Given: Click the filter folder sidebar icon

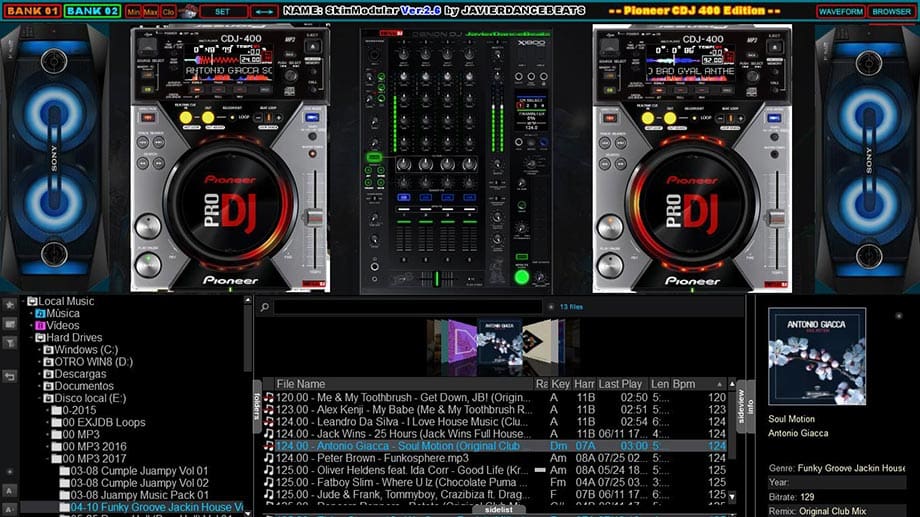Looking at the screenshot, I should [9, 343].
